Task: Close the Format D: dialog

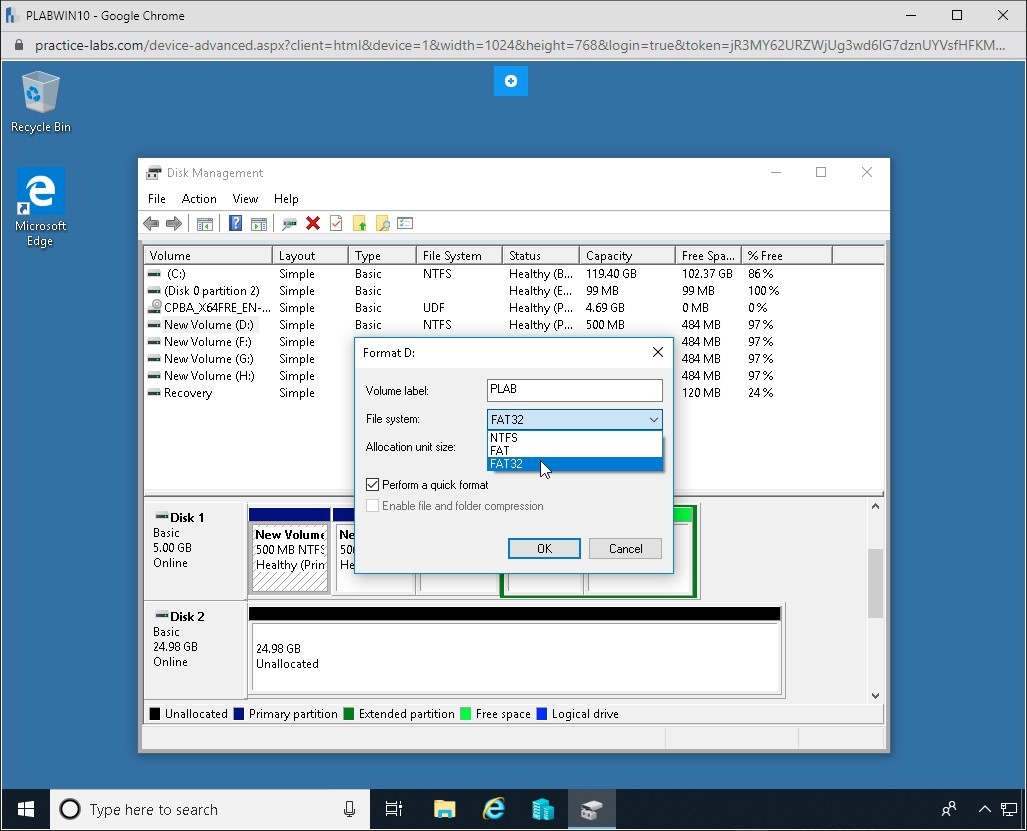Action: coord(658,352)
